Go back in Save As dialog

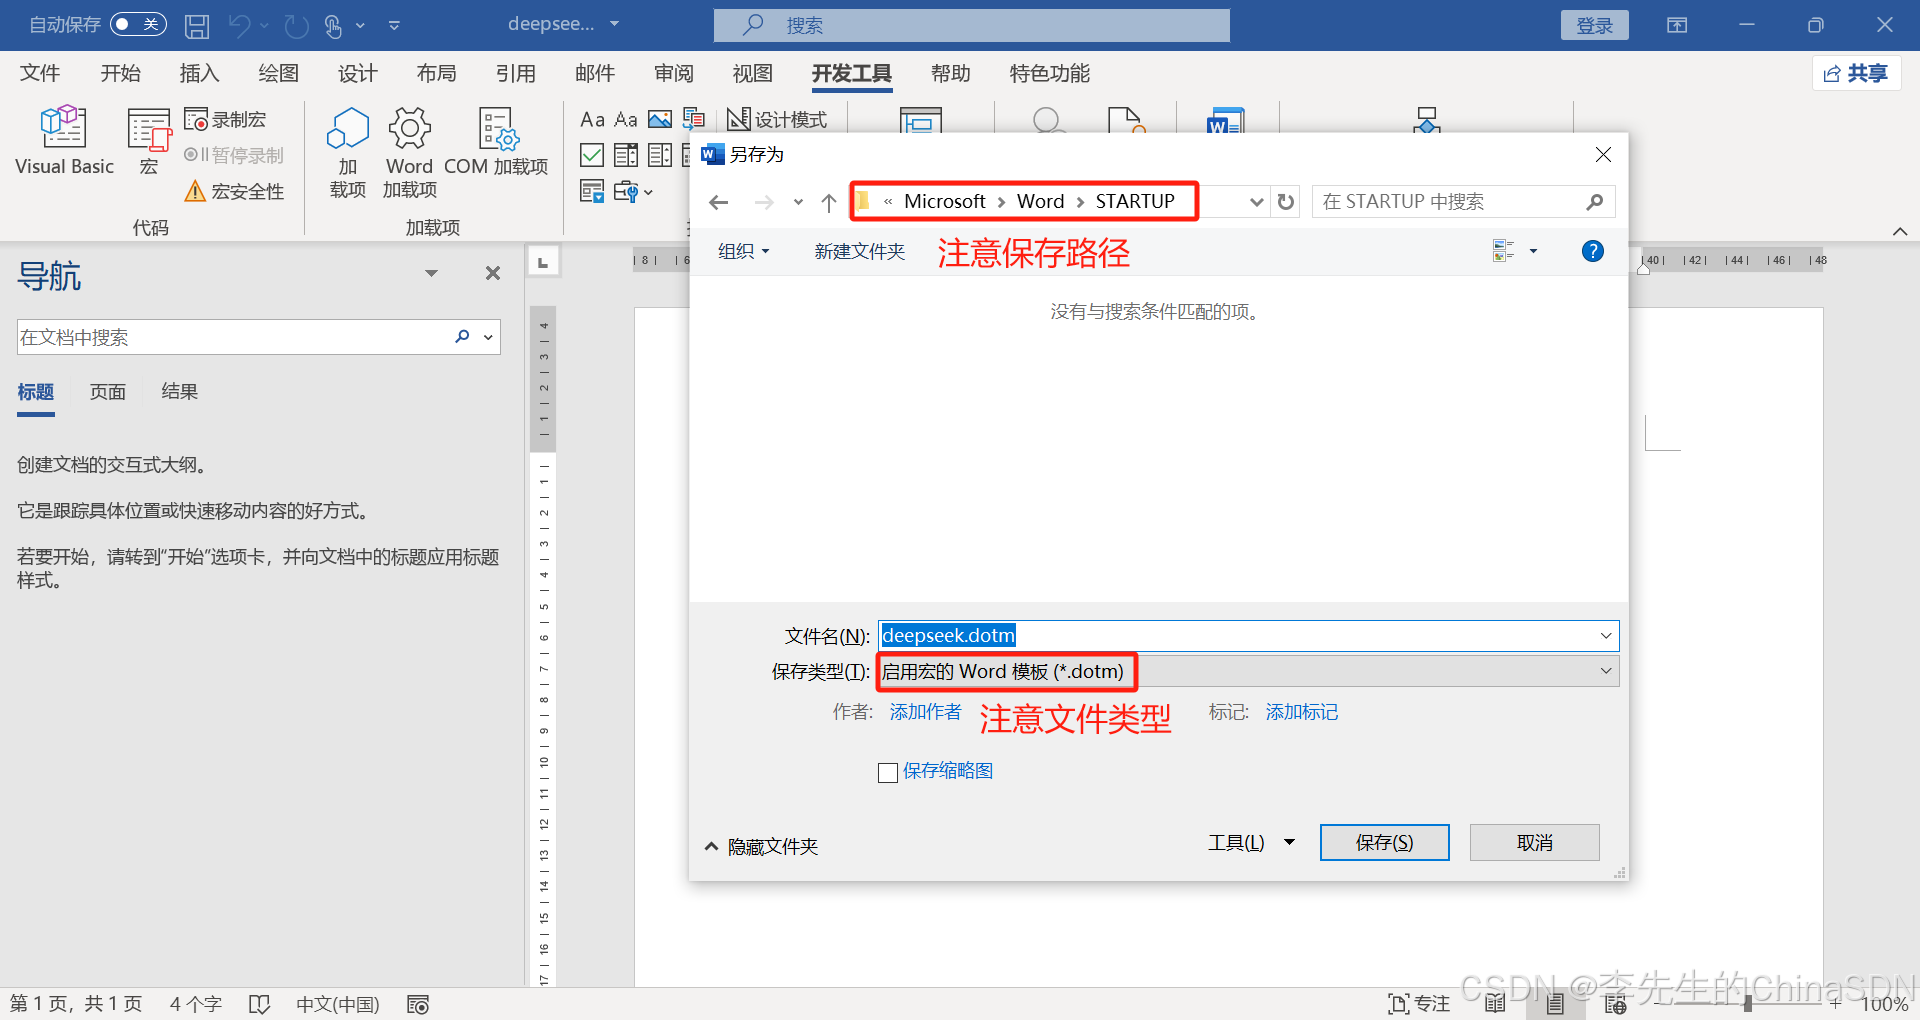pyautogui.click(x=718, y=202)
